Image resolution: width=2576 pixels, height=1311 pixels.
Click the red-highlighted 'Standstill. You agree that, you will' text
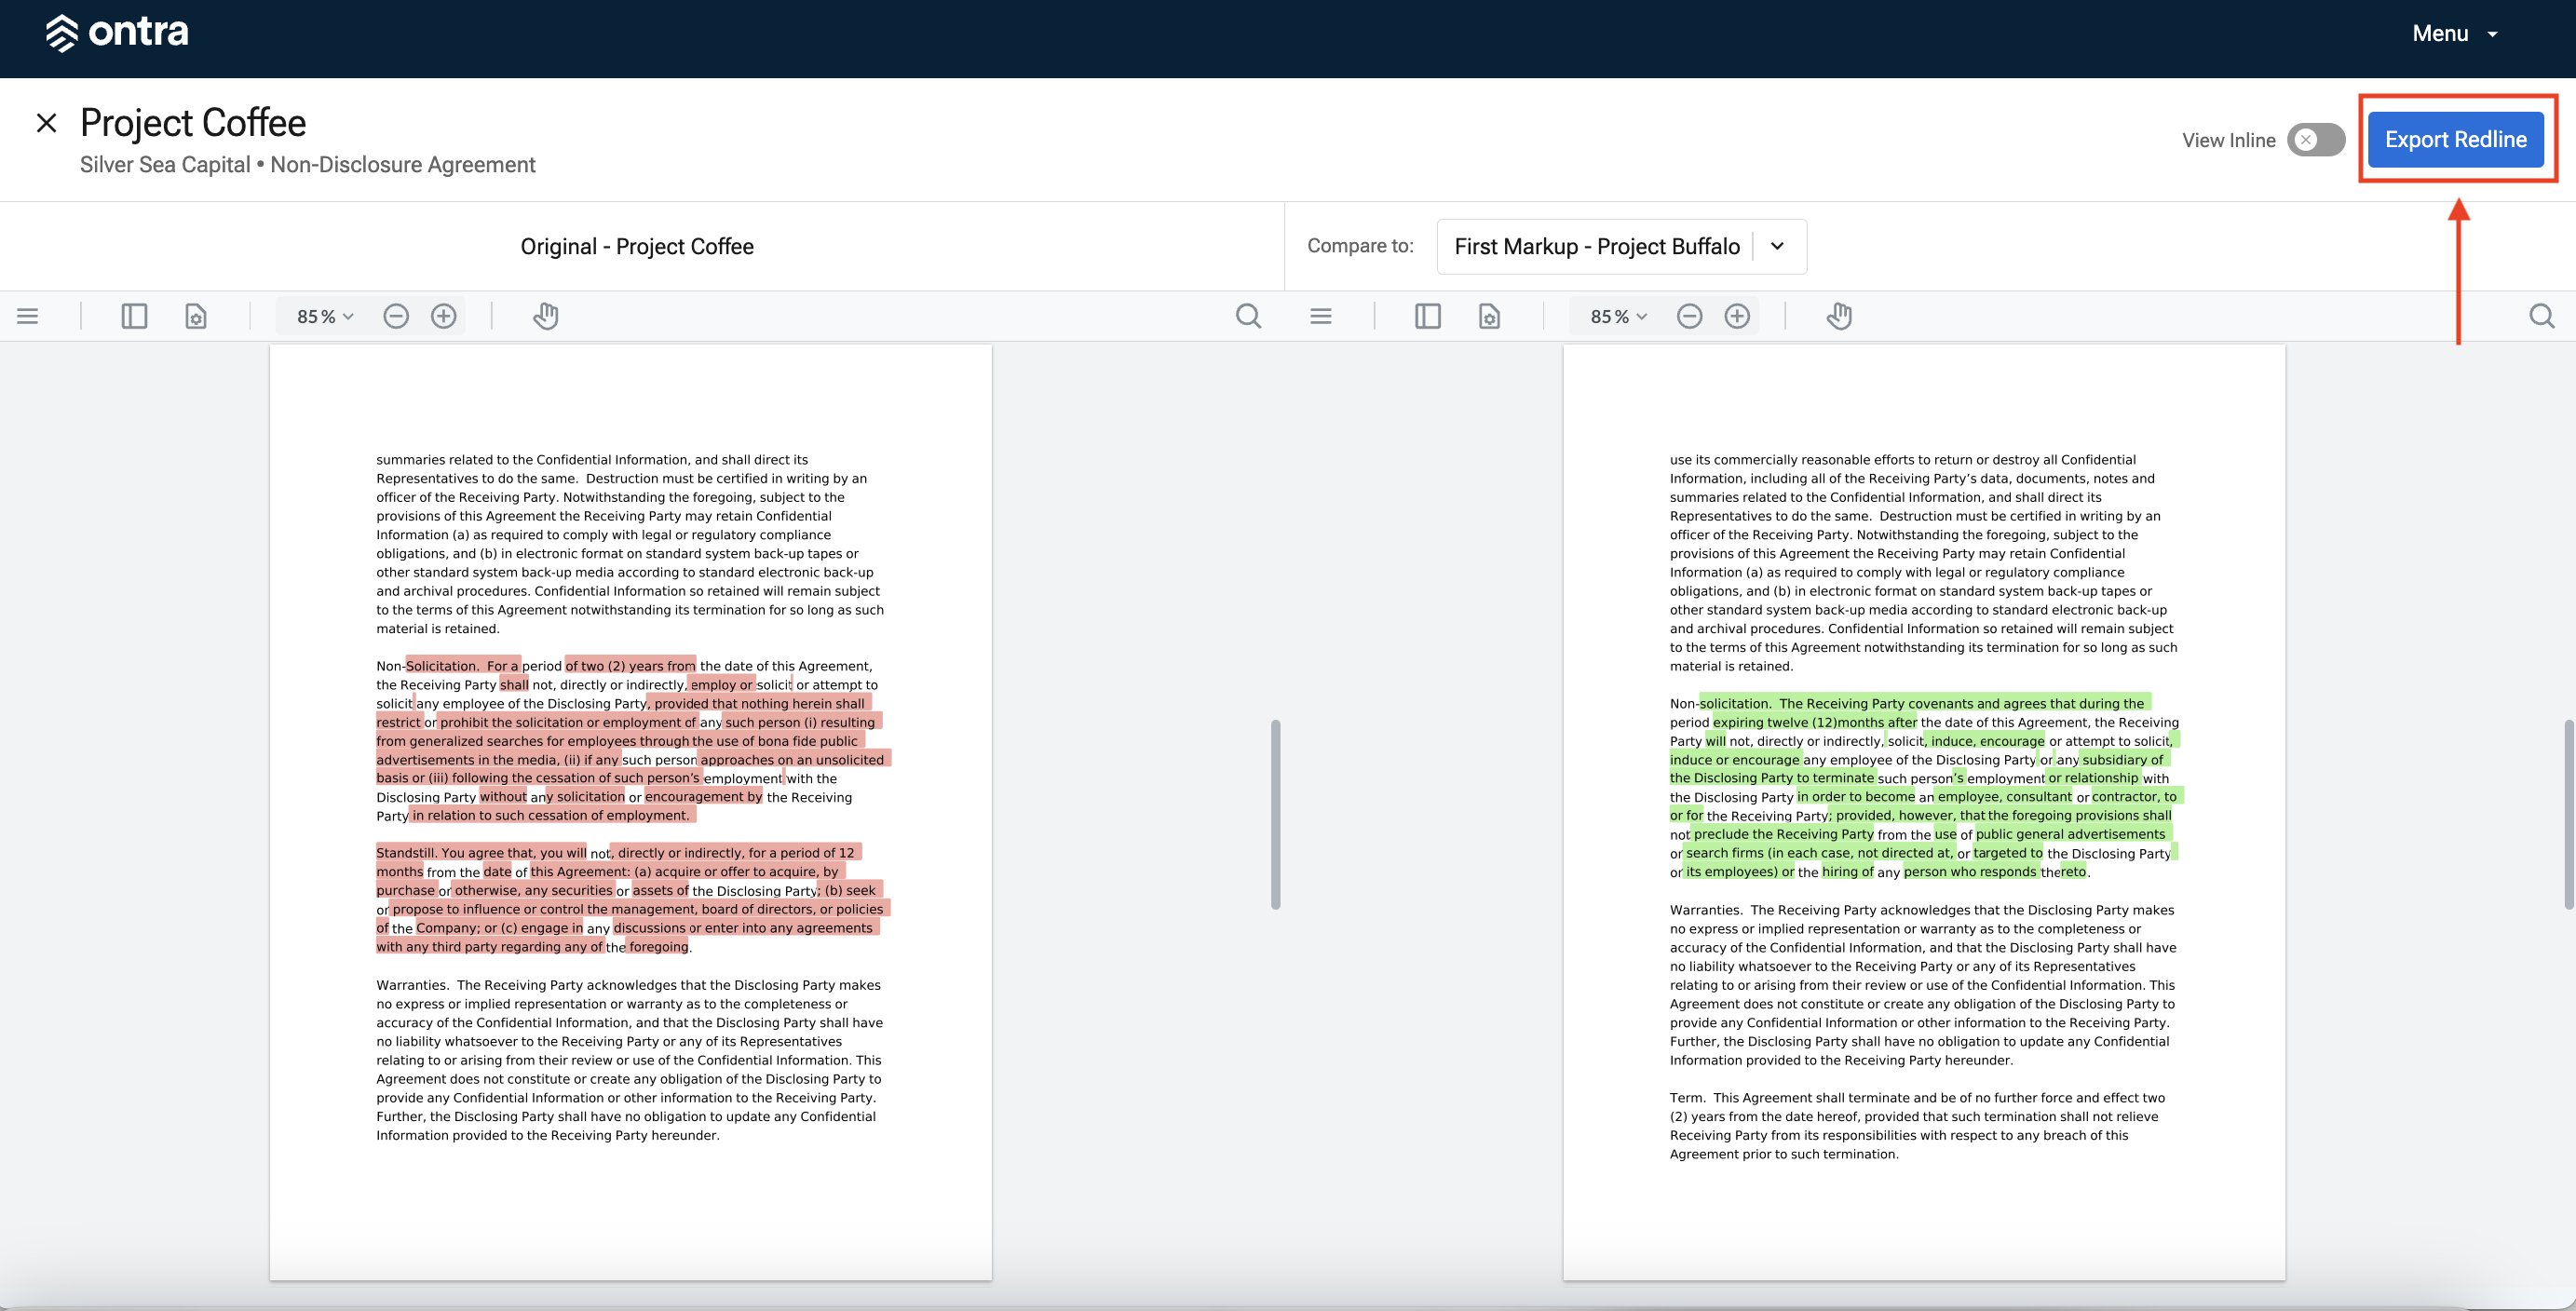(481, 853)
